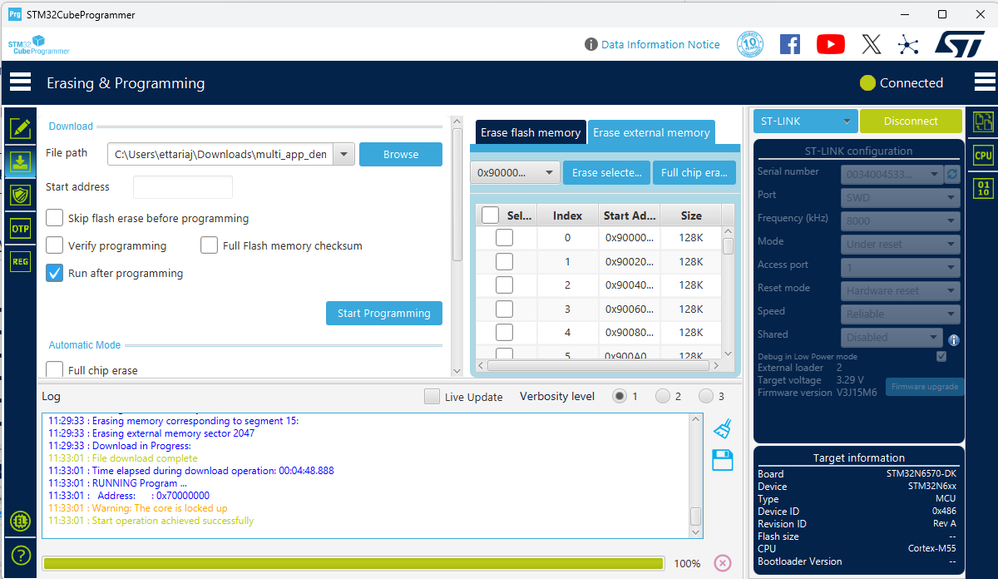Open the ST-LINK interface dropdown

(805, 121)
